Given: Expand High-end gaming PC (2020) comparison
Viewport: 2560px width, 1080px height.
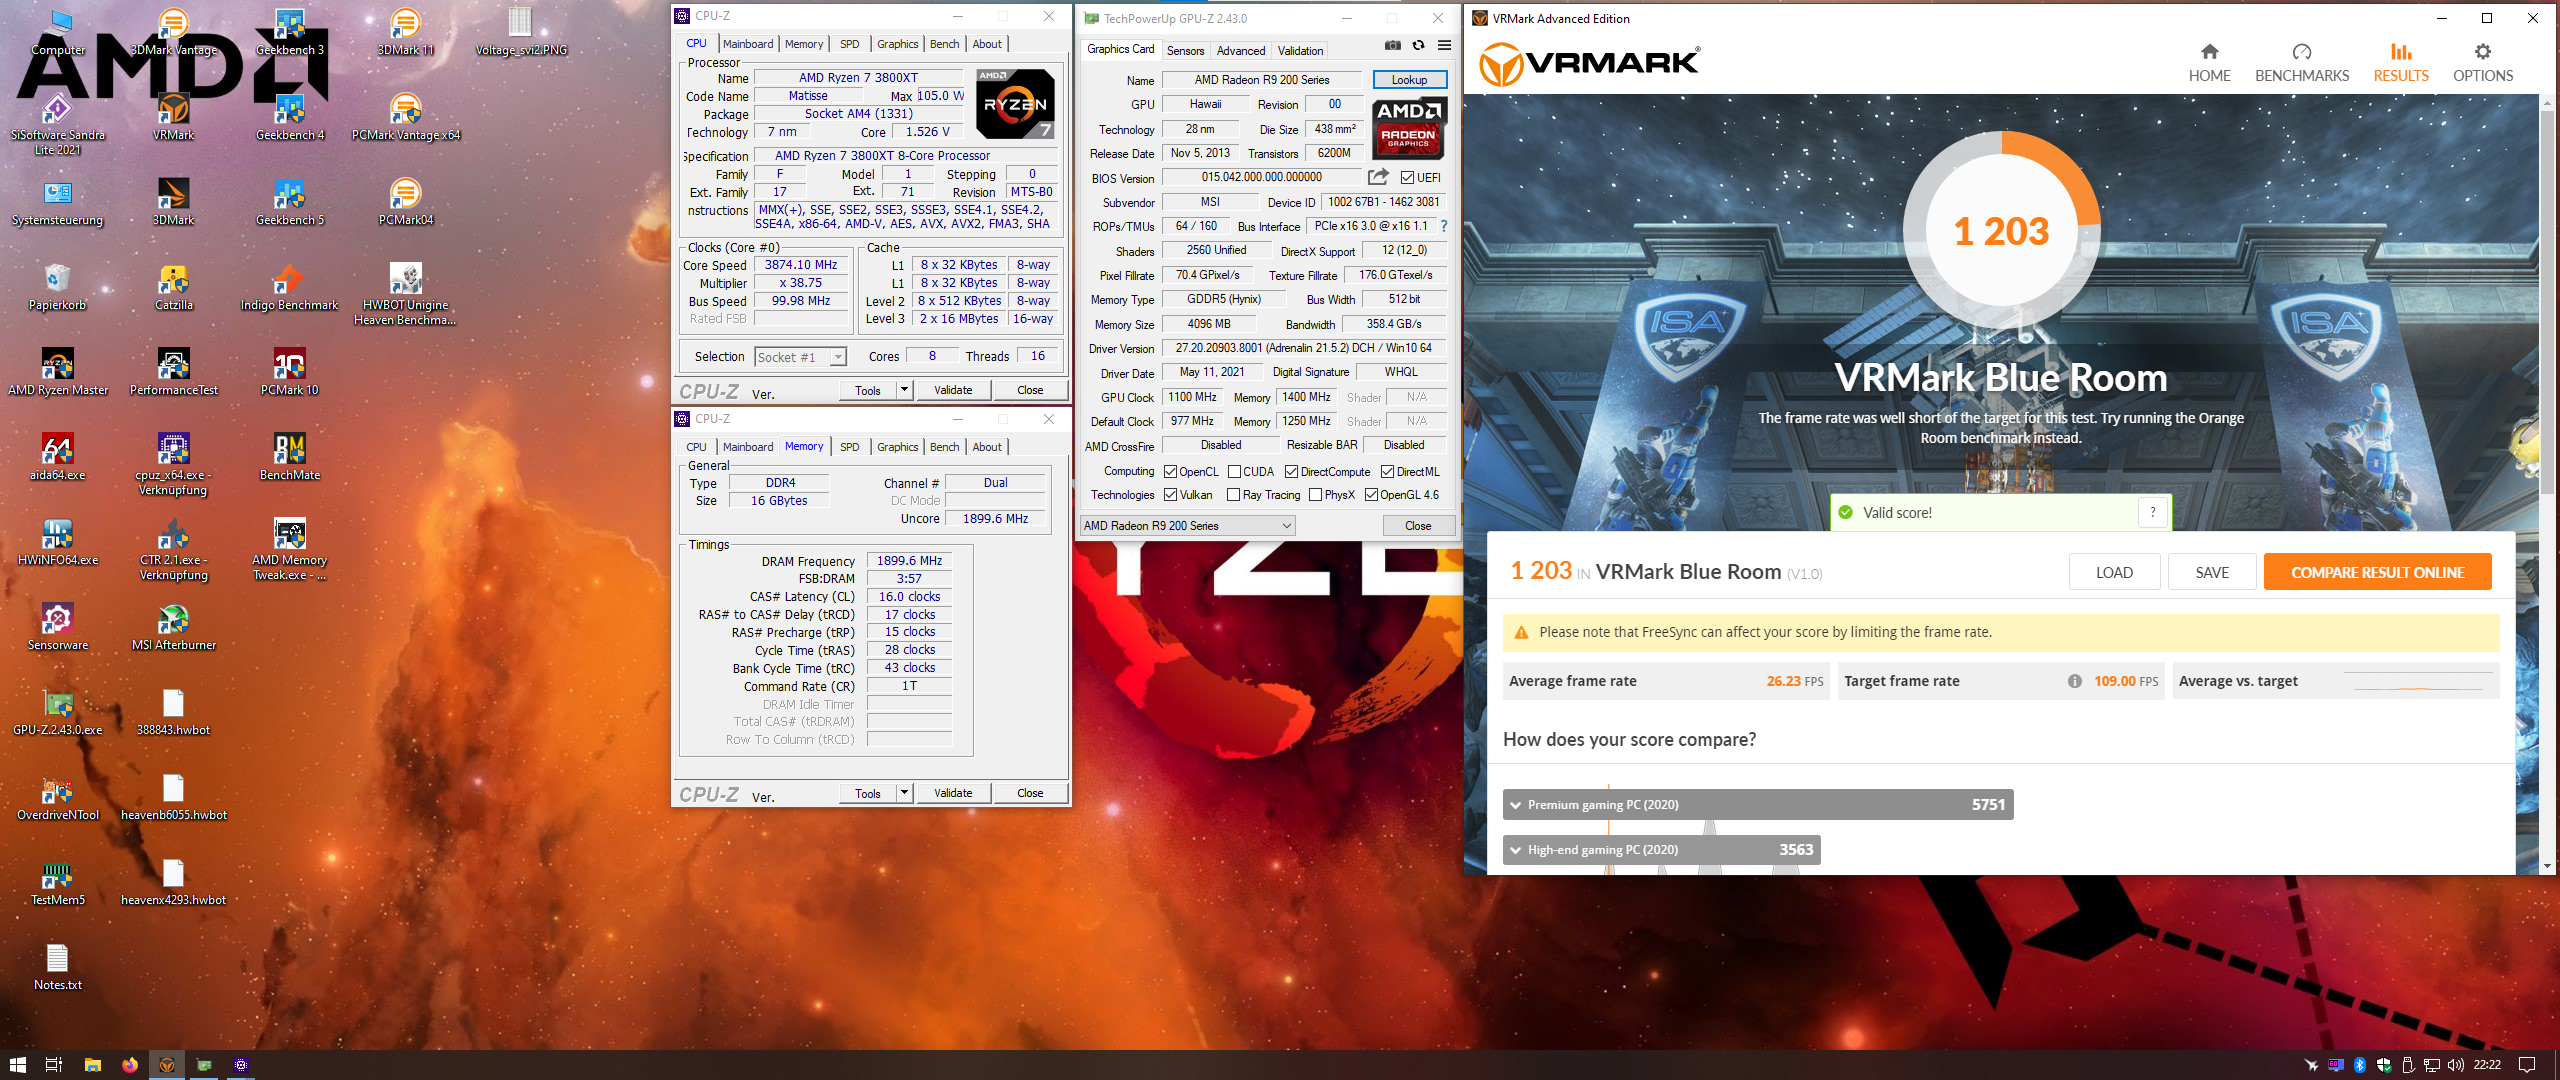Looking at the screenshot, I should (x=1662, y=850).
